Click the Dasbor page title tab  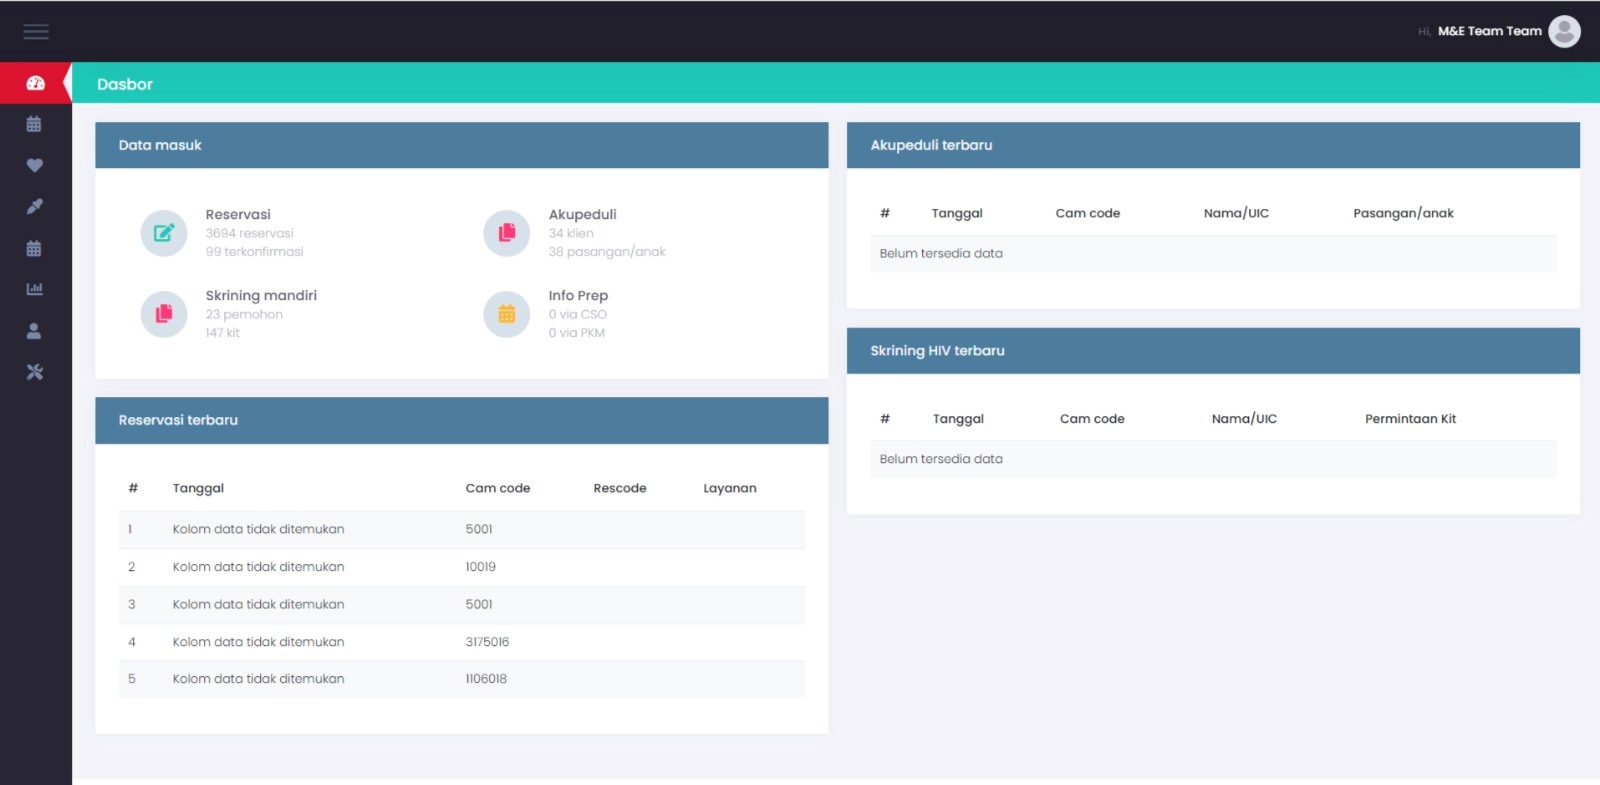(x=125, y=84)
